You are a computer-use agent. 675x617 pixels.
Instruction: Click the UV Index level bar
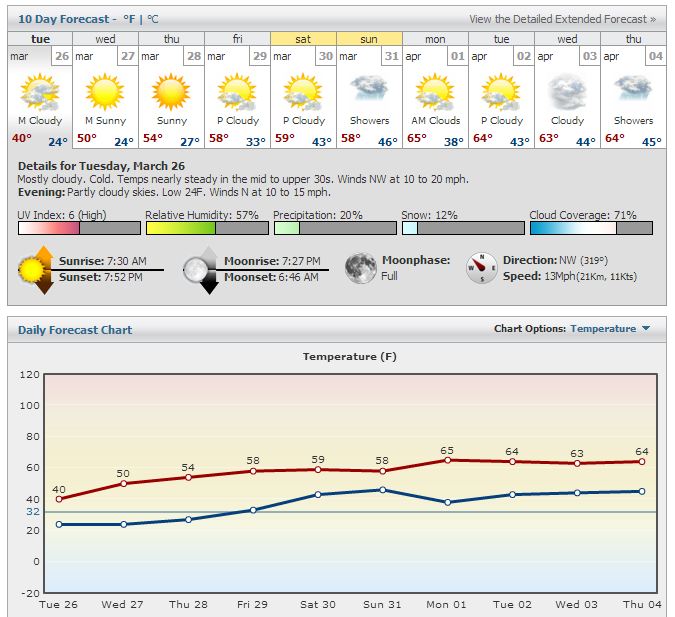click(79, 228)
